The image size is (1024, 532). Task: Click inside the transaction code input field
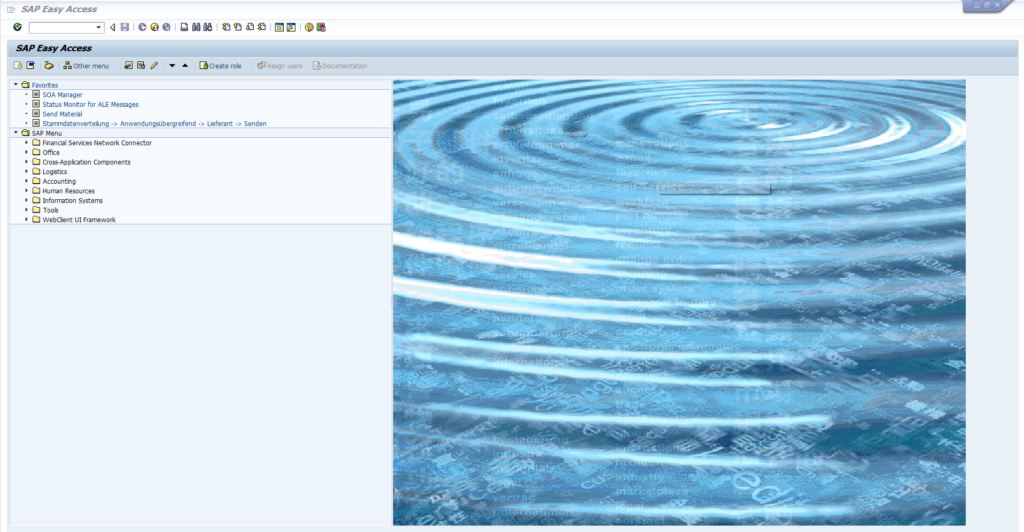click(x=62, y=27)
